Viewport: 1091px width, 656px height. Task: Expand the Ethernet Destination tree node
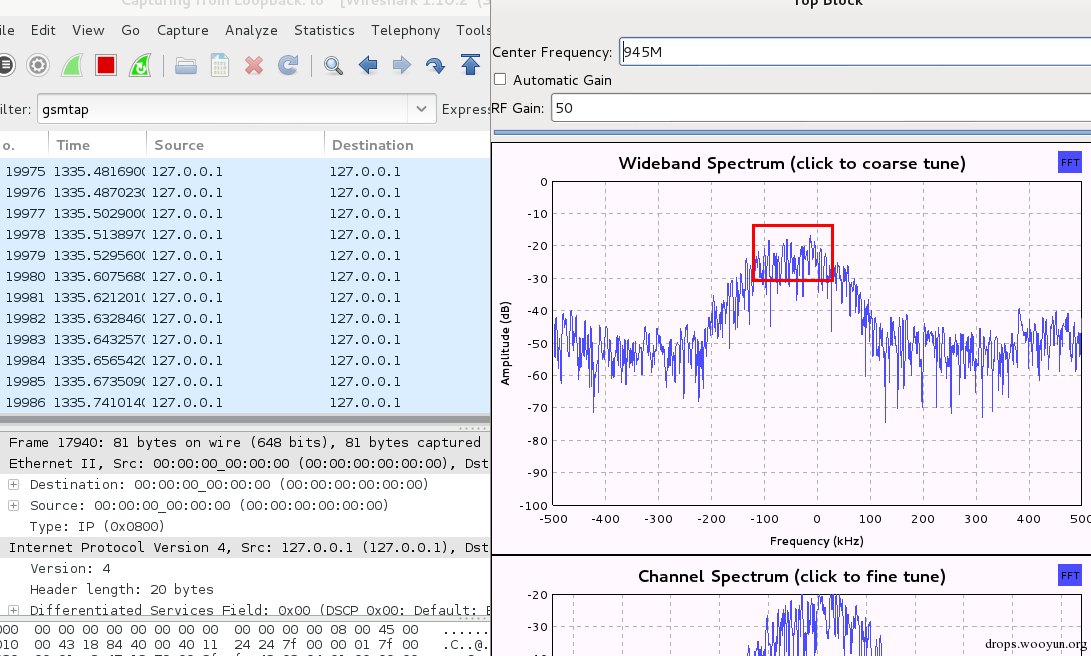pyautogui.click(x=14, y=485)
